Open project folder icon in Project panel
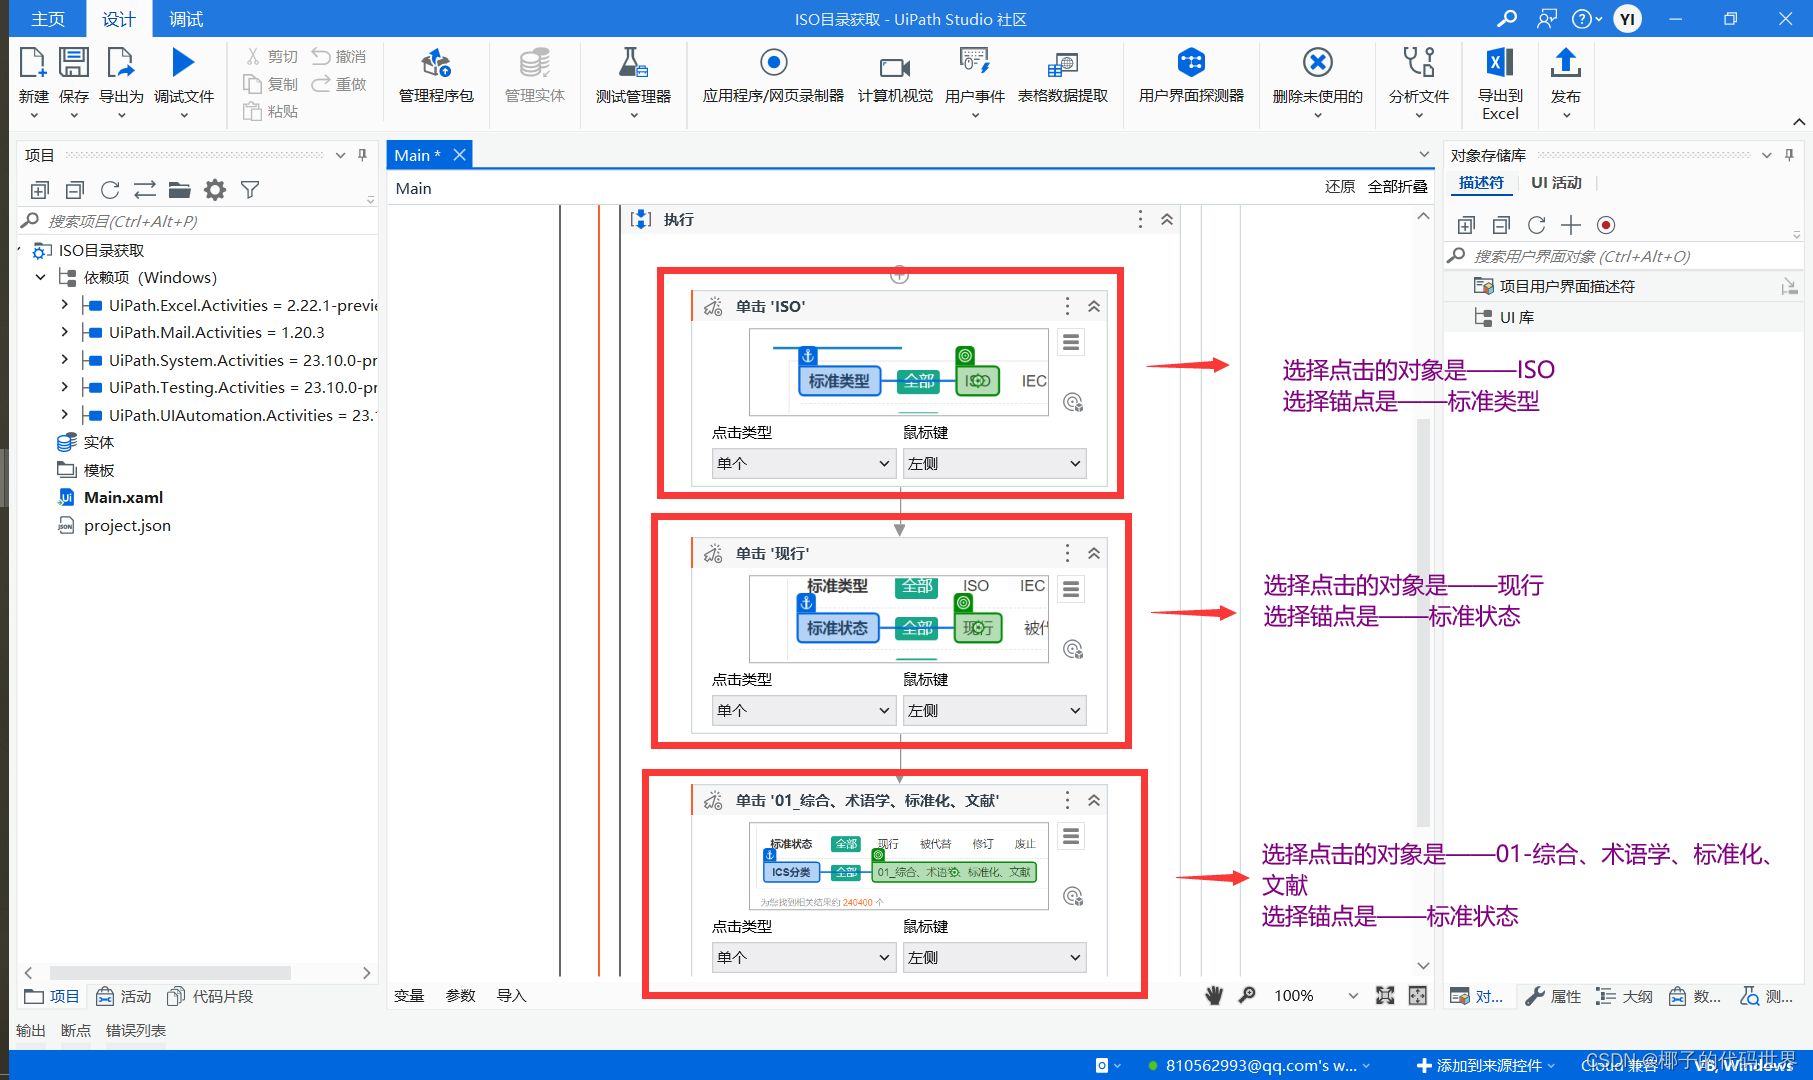The width and height of the screenshot is (1813, 1080). point(180,190)
